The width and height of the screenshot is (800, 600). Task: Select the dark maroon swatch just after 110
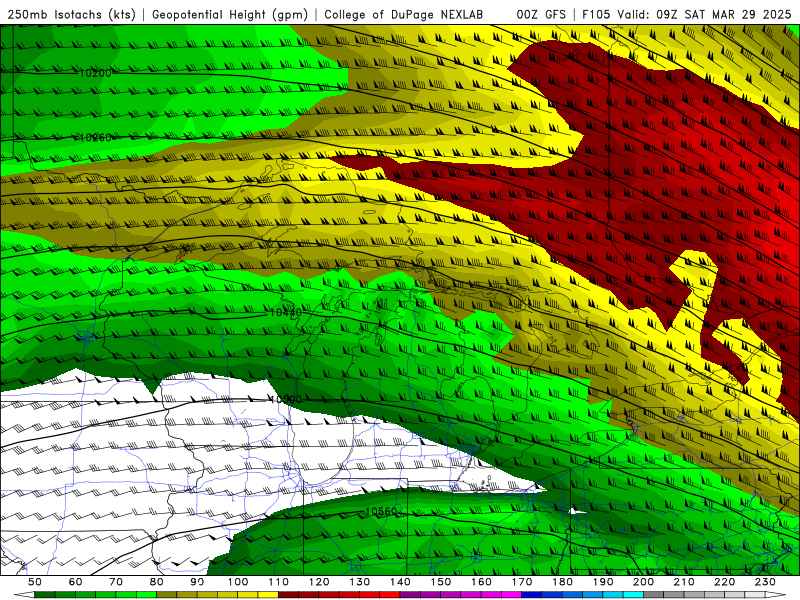288,595
